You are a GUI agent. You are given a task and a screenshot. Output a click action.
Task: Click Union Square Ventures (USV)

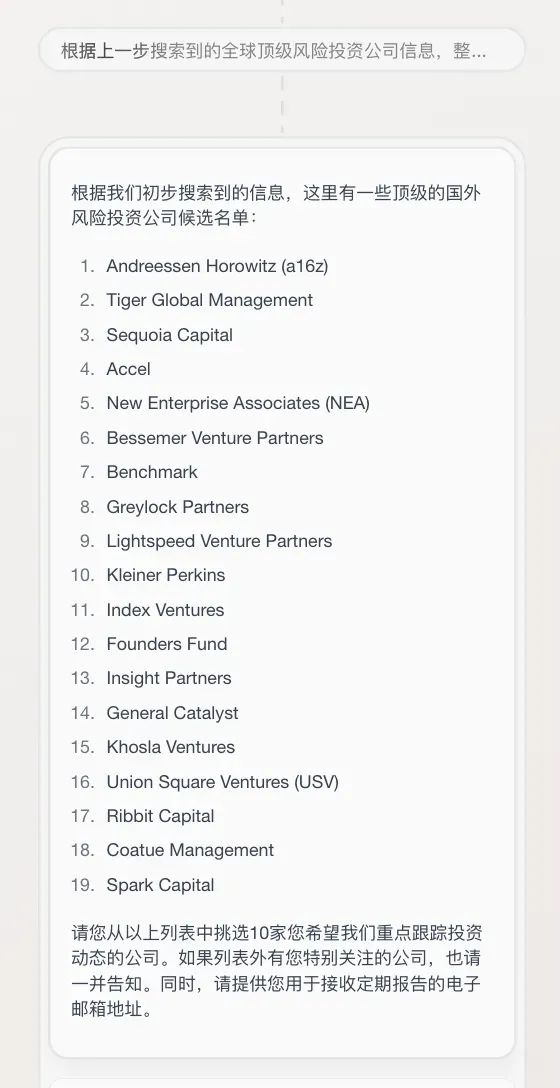point(223,782)
